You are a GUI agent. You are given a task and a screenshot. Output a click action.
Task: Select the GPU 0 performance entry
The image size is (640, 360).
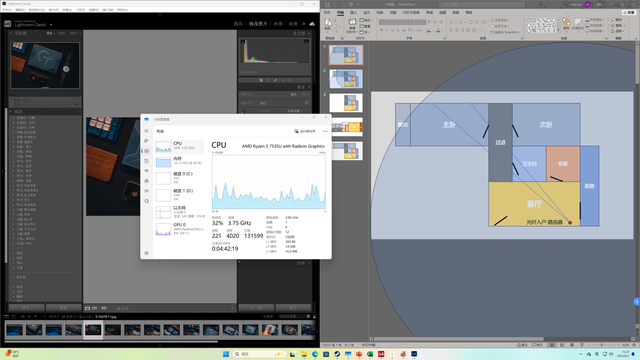click(180, 229)
